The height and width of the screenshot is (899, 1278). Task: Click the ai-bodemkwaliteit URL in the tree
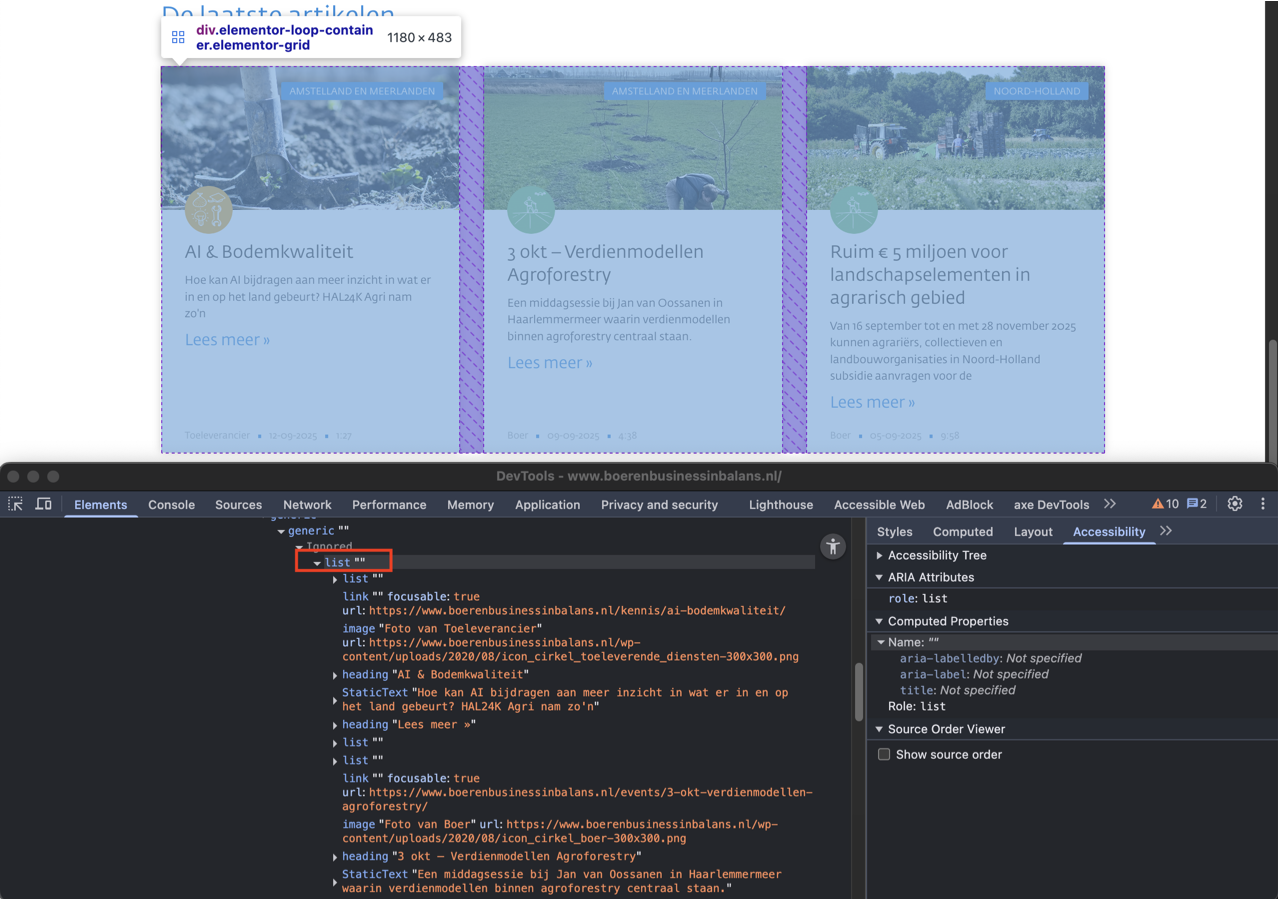577,611
